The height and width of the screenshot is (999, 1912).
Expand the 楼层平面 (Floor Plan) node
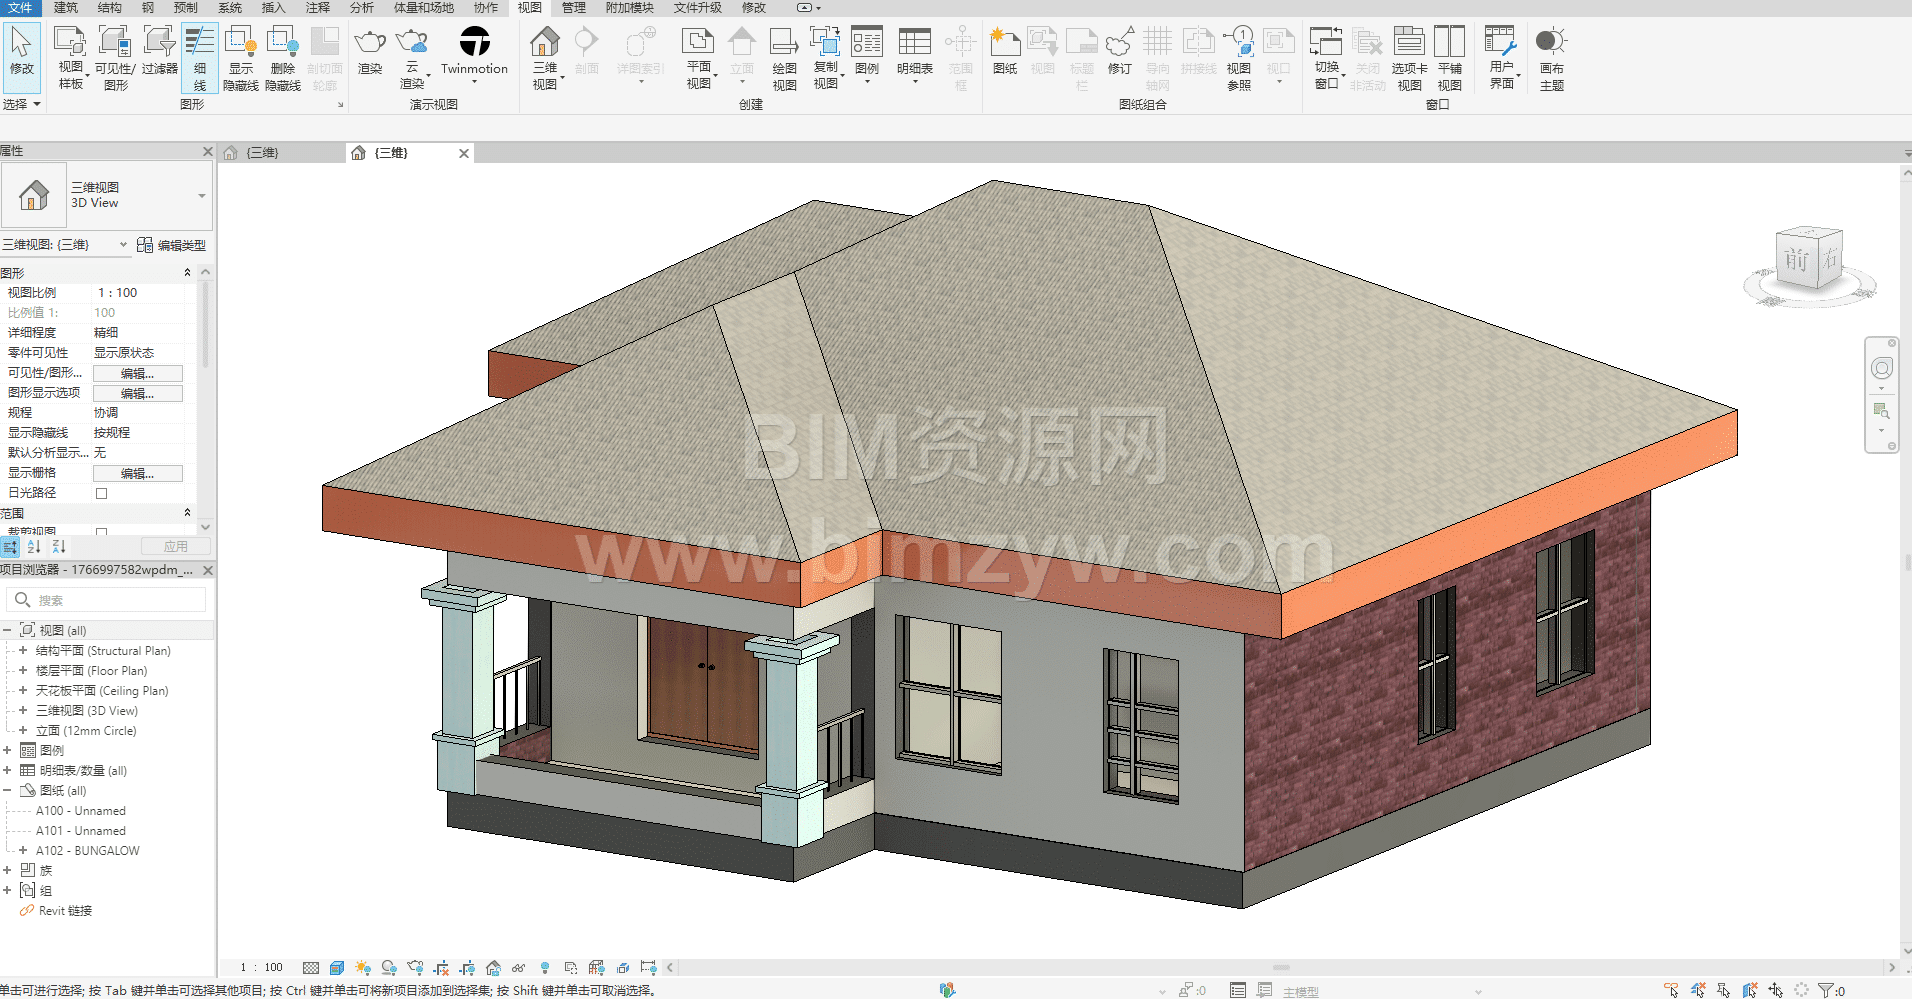click(23, 671)
